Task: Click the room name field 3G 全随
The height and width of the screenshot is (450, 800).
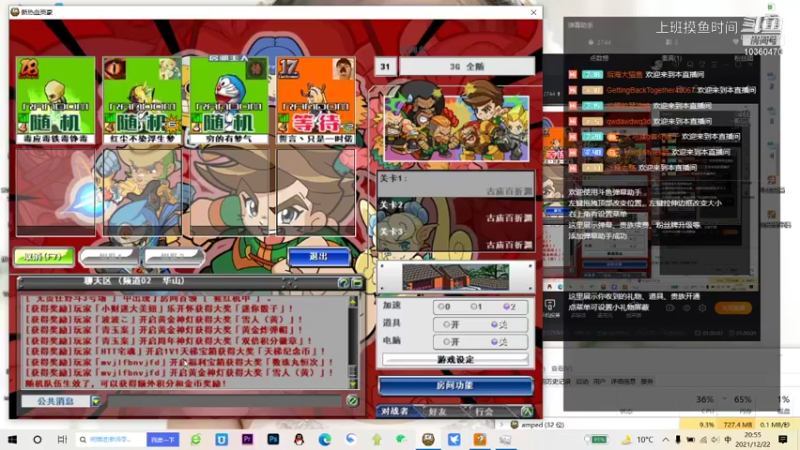Action: [x=467, y=66]
